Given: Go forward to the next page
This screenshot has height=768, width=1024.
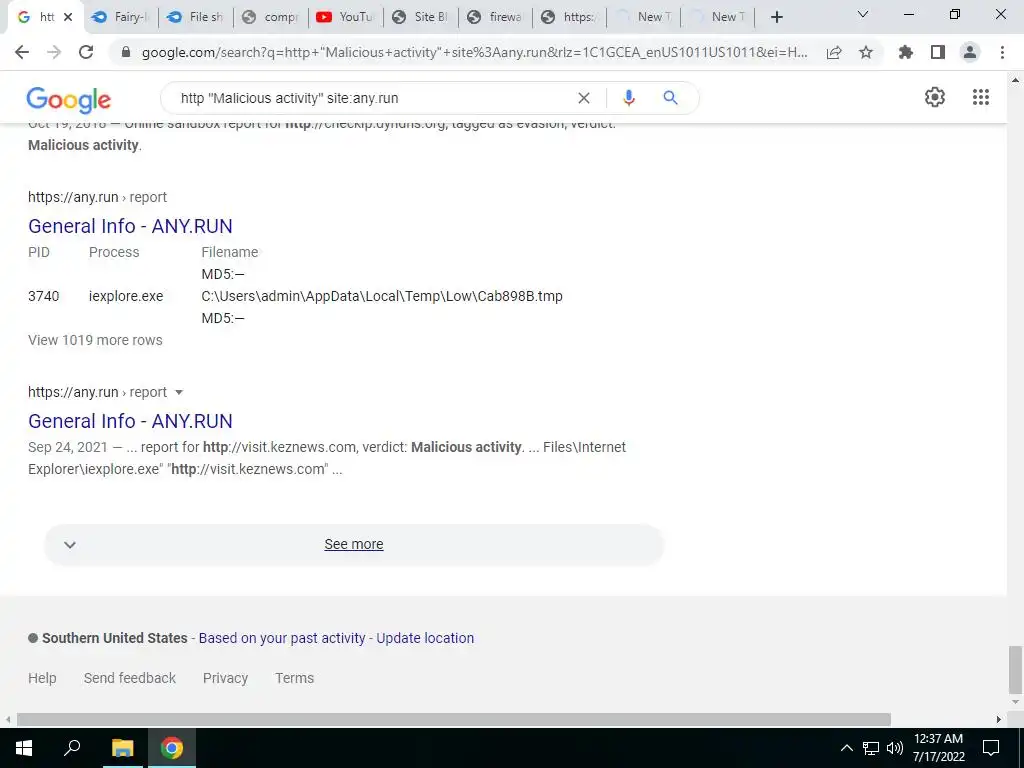Looking at the screenshot, I should [54, 52].
